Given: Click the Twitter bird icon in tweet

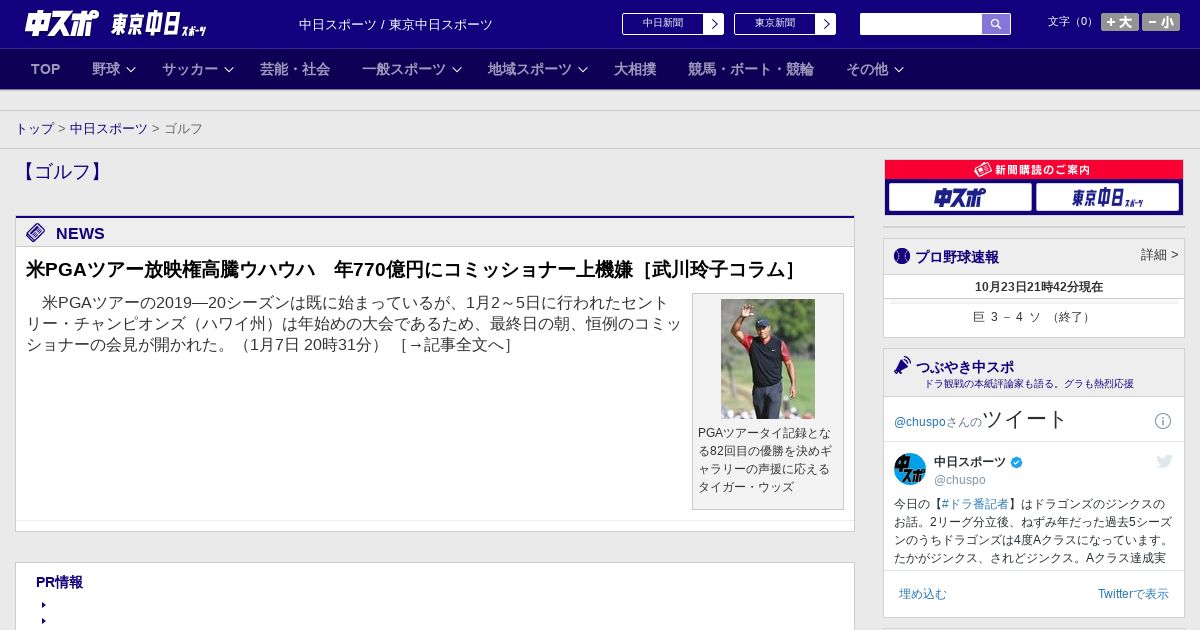Looking at the screenshot, I should coord(1164,461).
